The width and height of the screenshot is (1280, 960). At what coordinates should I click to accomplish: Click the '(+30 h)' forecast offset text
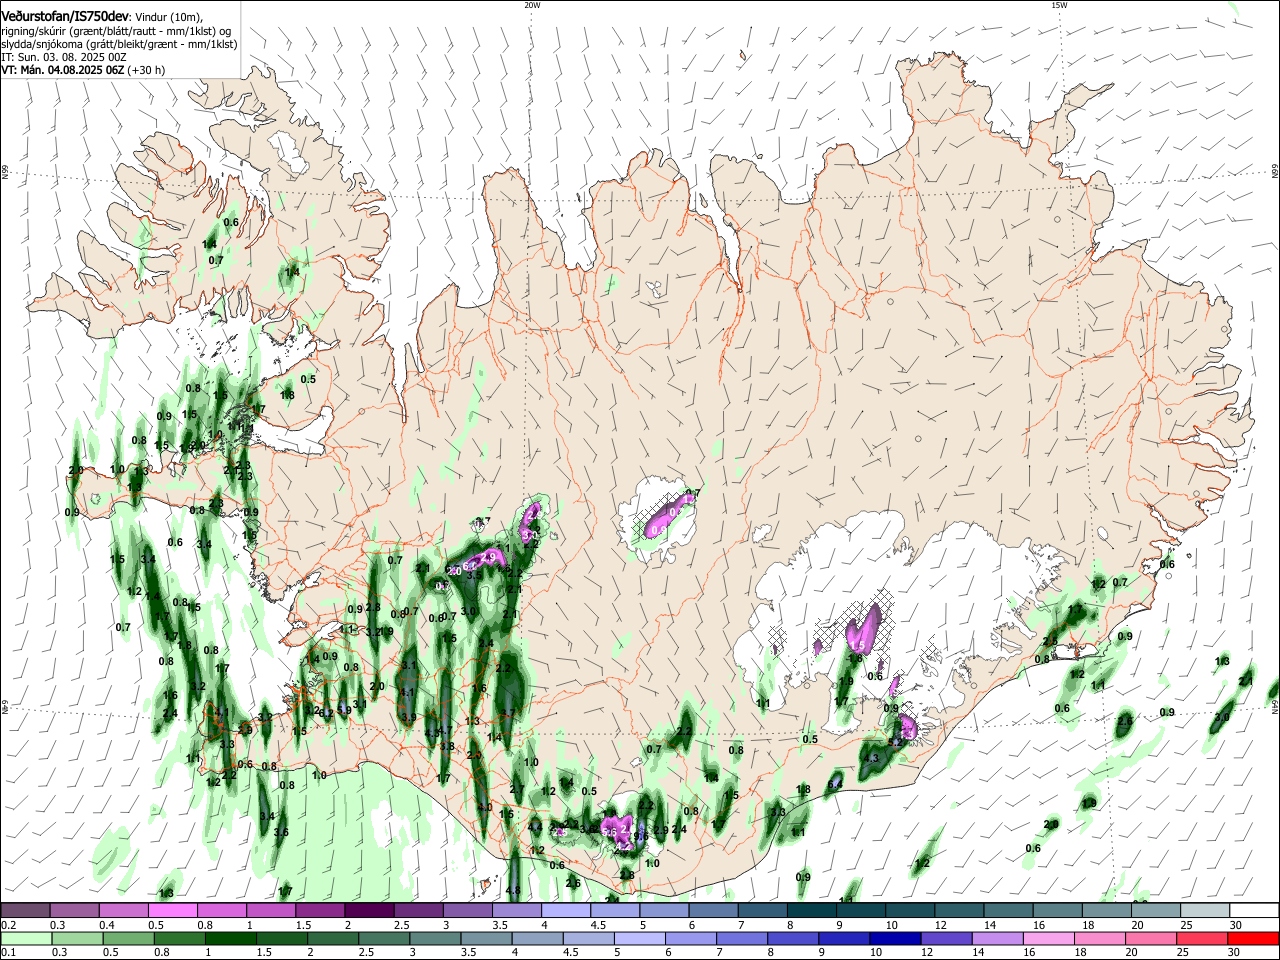point(146,70)
